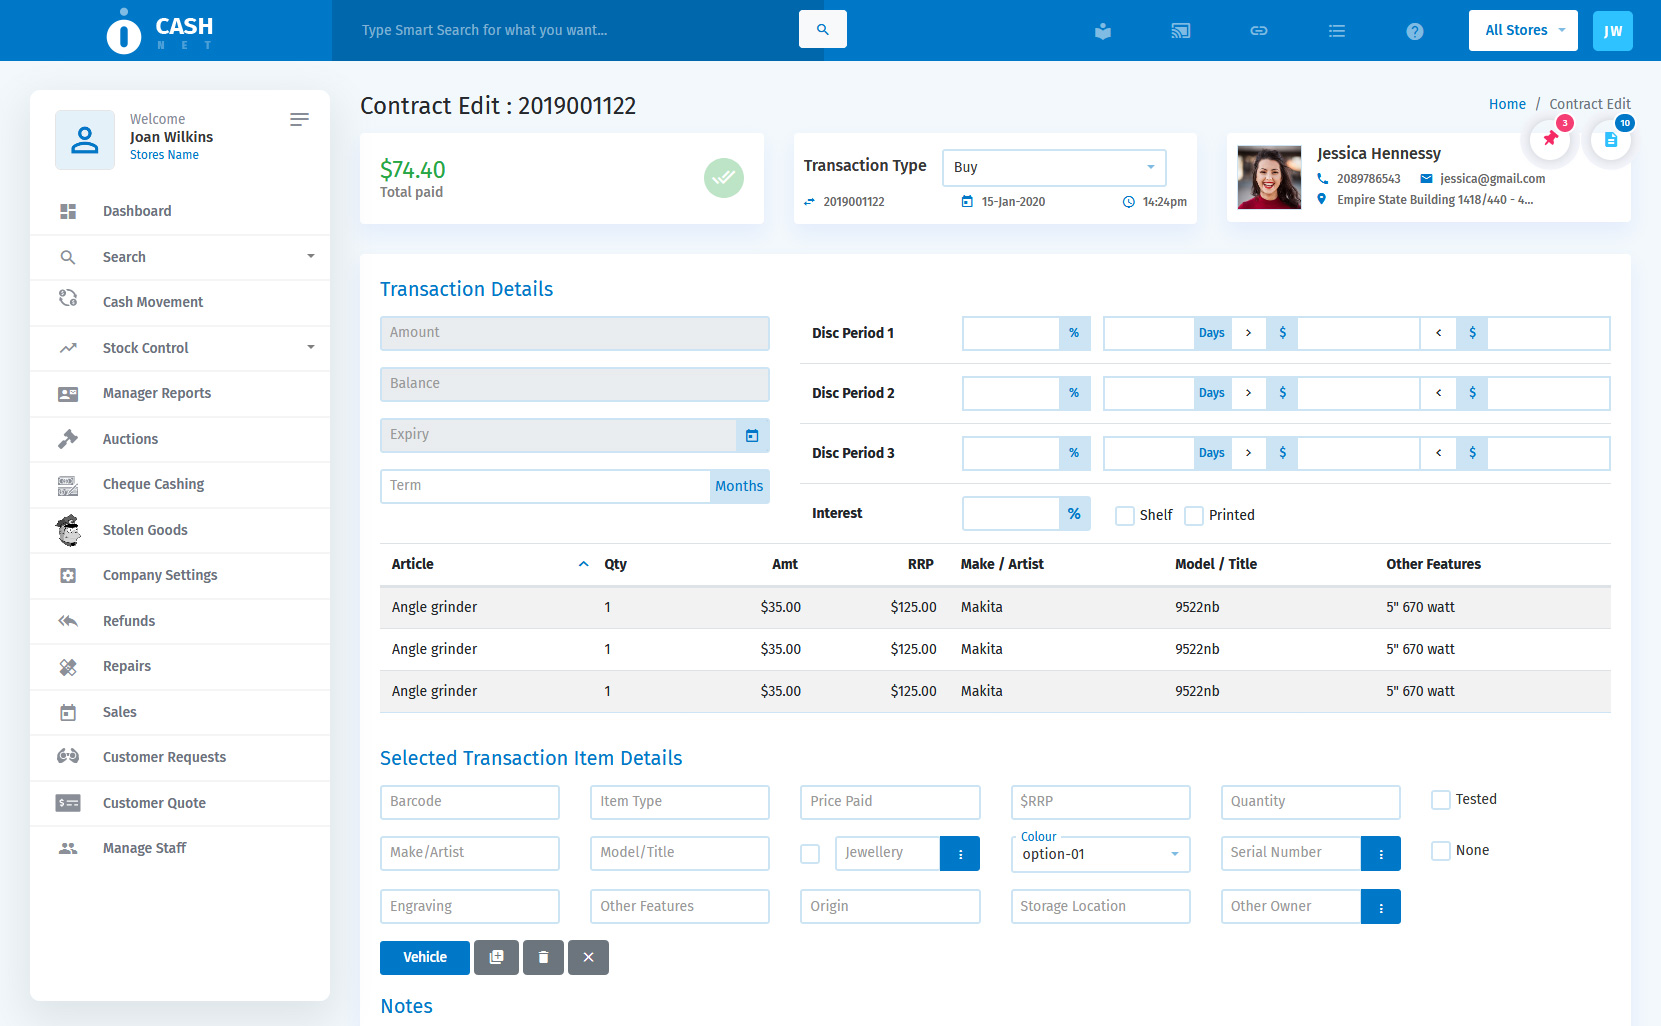Go to Manager Reports in sidebar
The height and width of the screenshot is (1026, 1661).
click(x=157, y=393)
